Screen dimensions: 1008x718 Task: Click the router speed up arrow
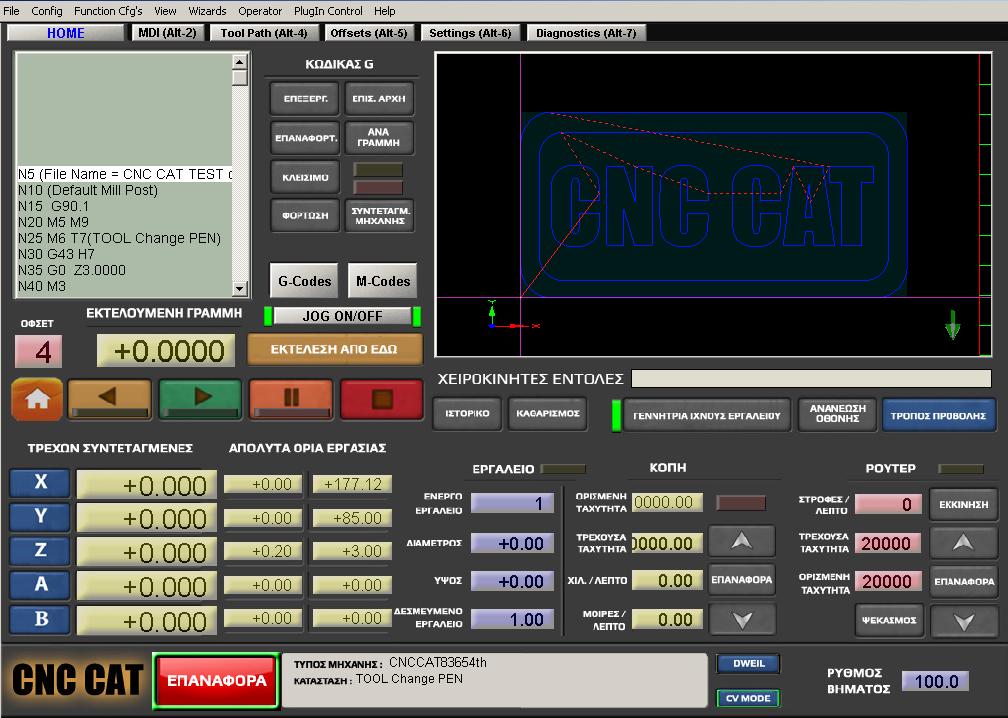(x=963, y=542)
